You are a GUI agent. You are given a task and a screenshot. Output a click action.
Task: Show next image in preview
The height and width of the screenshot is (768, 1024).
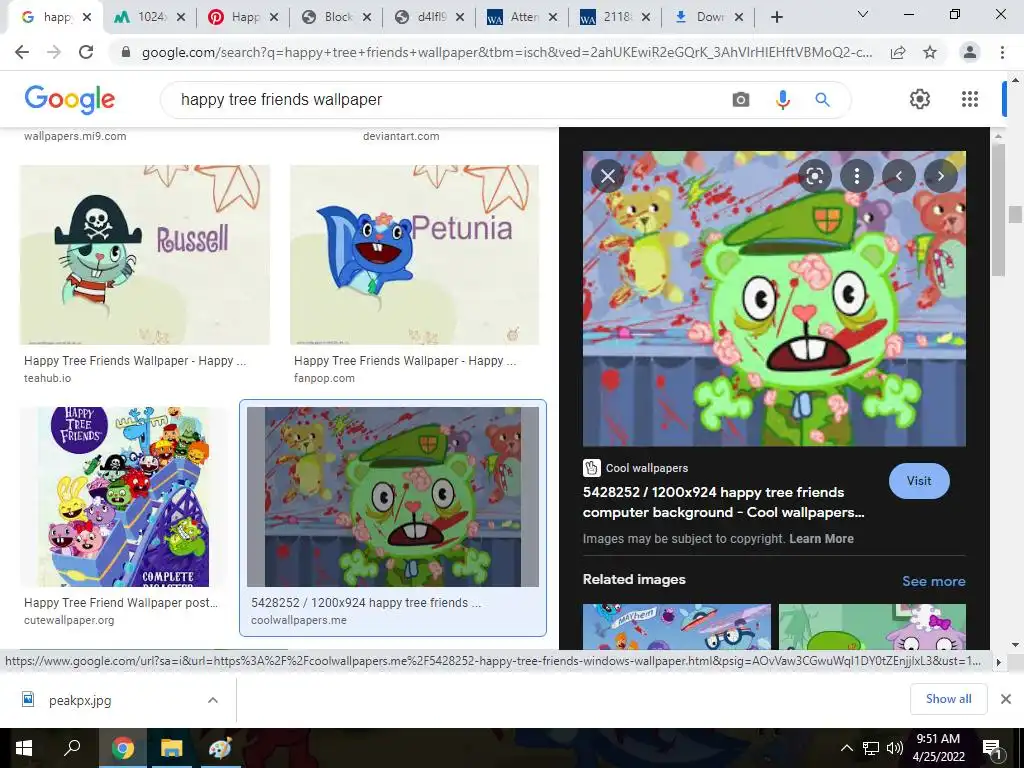coord(940,176)
